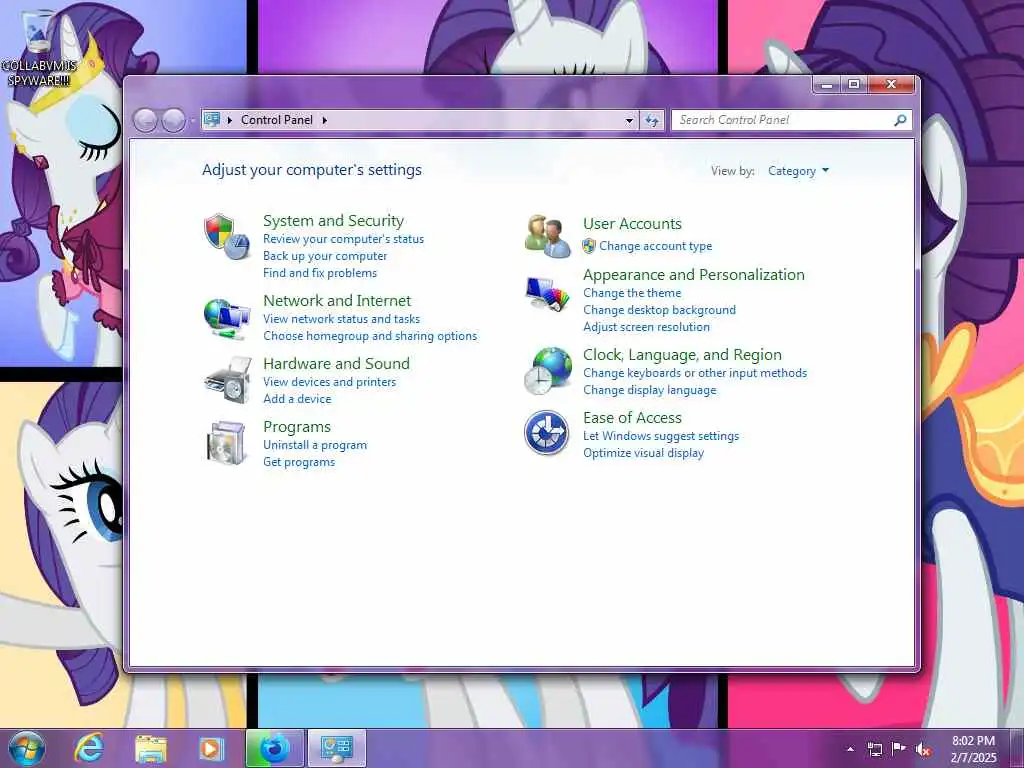Click Change the theme
This screenshot has height=768, width=1024.
click(x=632, y=293)
